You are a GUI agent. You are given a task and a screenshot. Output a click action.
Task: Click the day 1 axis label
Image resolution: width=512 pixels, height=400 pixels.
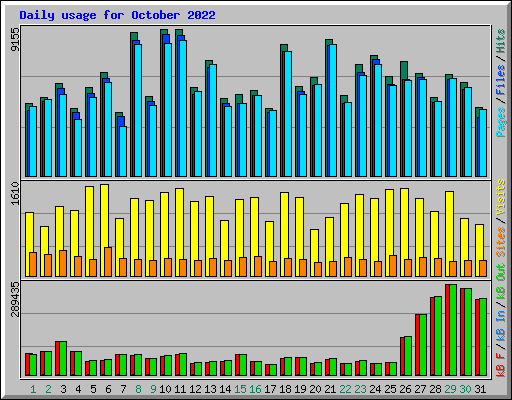33,389
